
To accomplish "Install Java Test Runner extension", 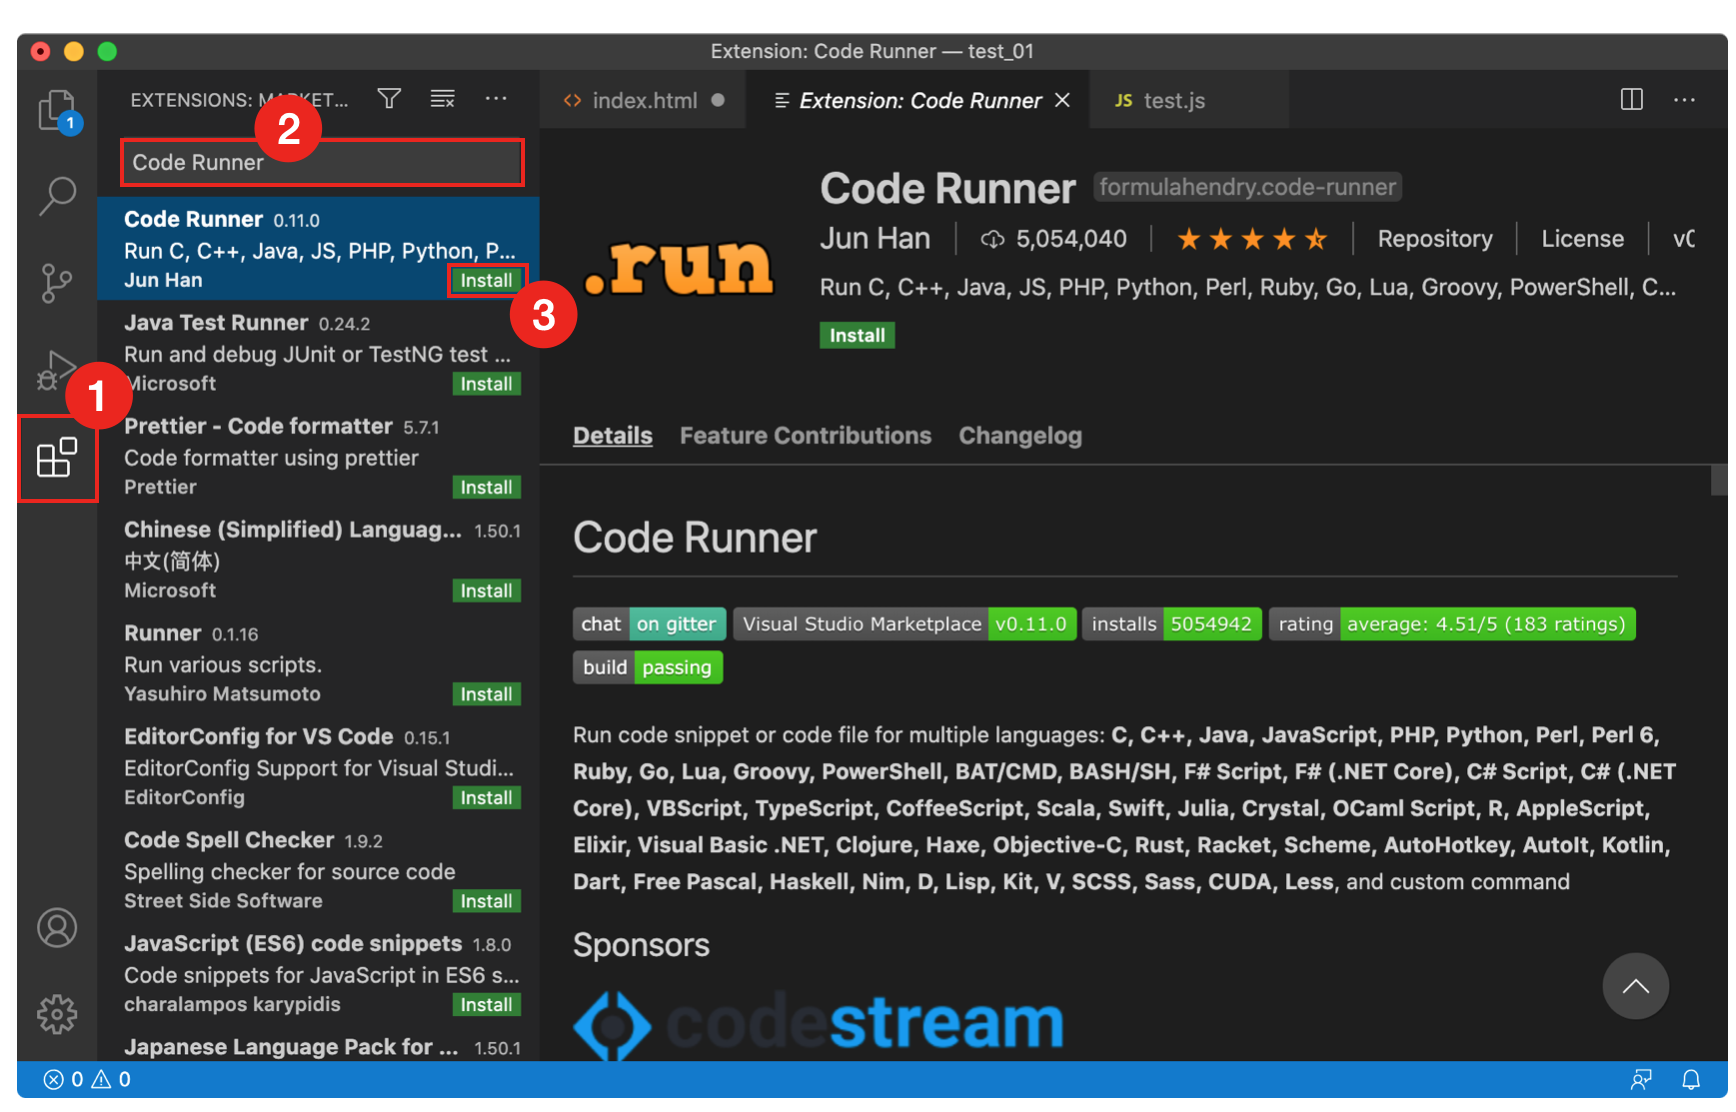I will [486, 384].
